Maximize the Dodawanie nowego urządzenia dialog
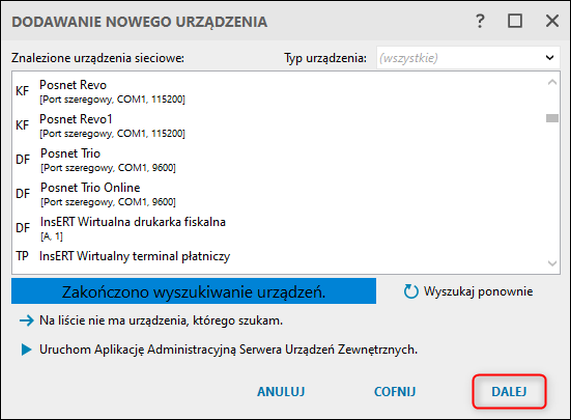Image resolution: width=571 pixels, height=420 pixels. click(x=515, y=21)
